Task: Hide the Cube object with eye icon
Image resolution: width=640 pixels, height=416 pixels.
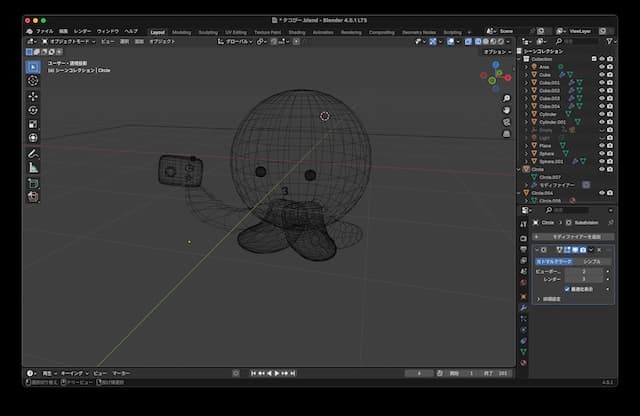Action: pos(602,75)
